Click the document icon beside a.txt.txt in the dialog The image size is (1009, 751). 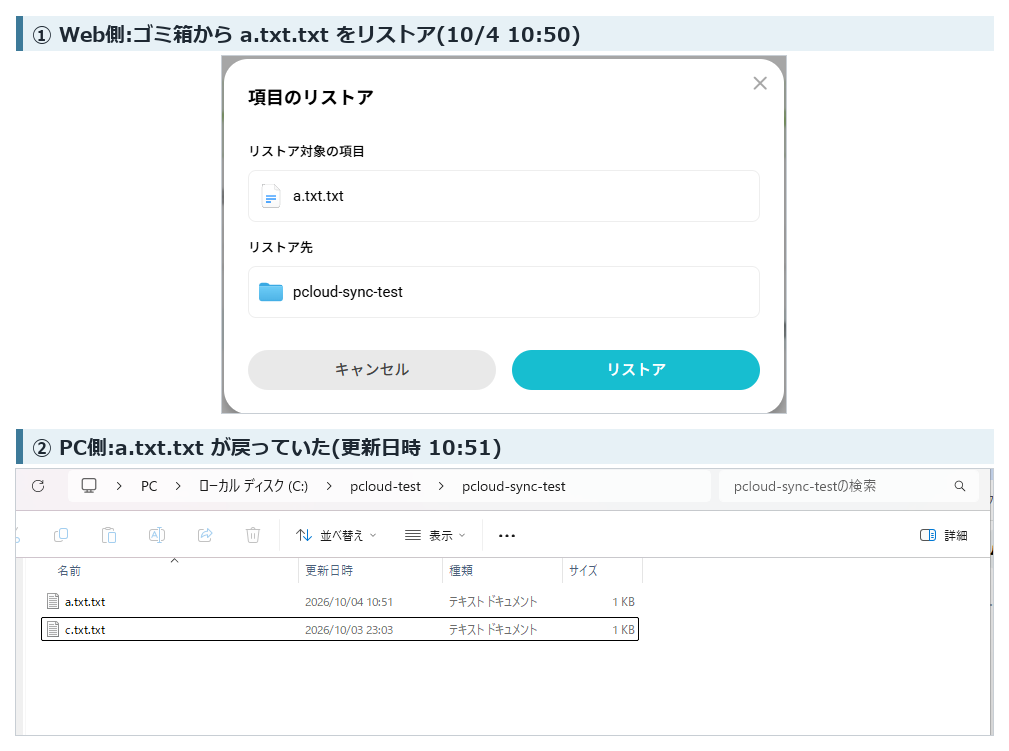point(271,196)
